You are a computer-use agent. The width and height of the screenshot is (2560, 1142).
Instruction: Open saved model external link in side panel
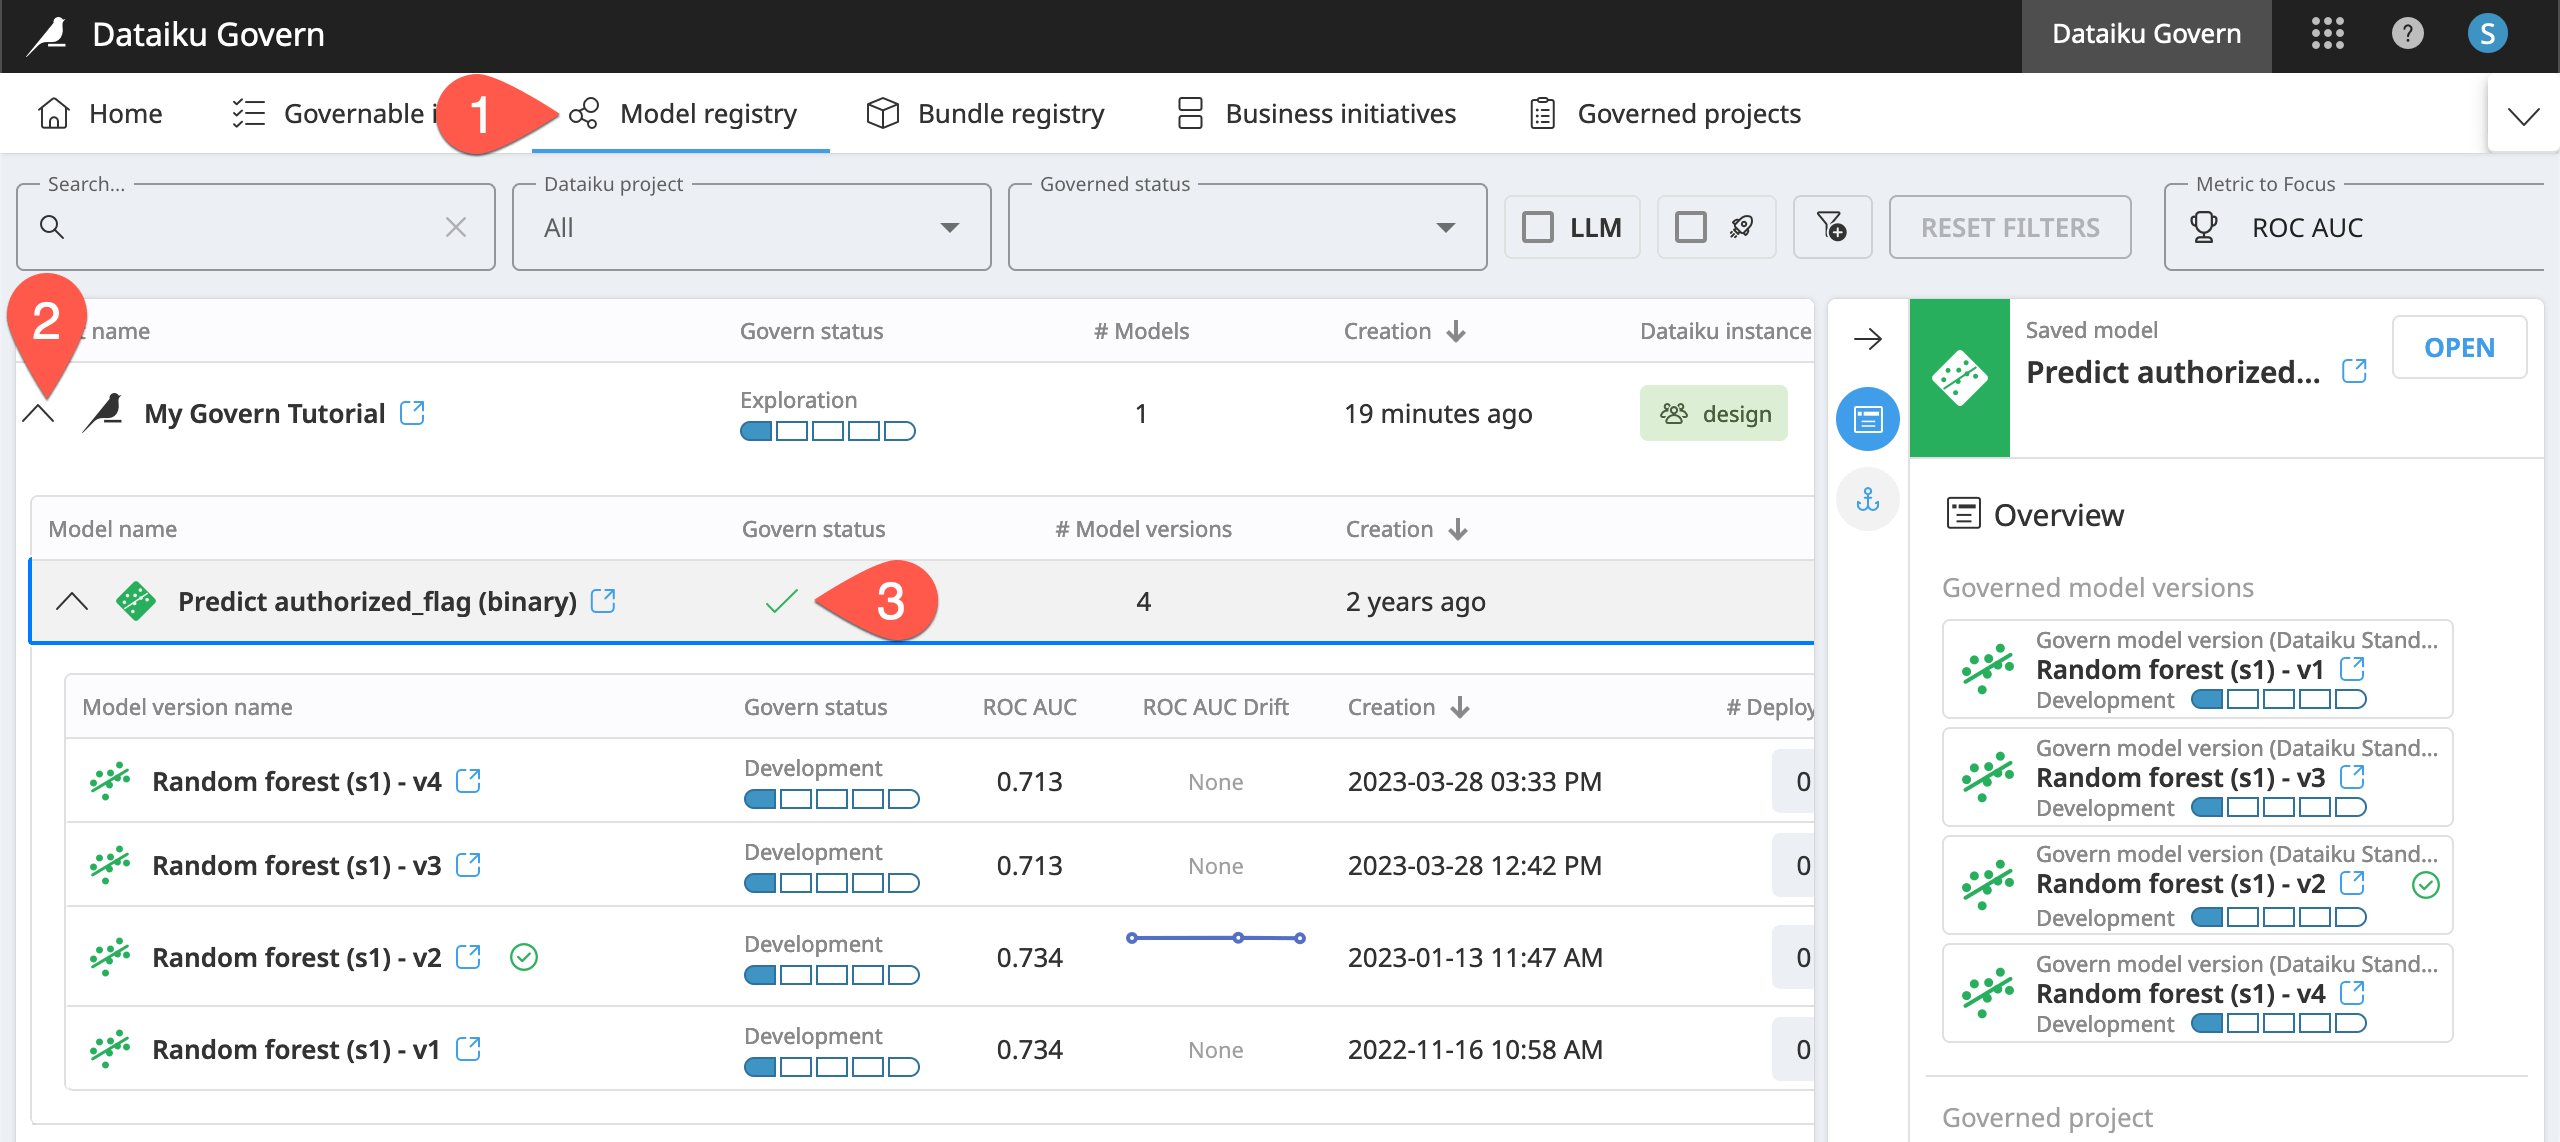(x=2354, y=370)
